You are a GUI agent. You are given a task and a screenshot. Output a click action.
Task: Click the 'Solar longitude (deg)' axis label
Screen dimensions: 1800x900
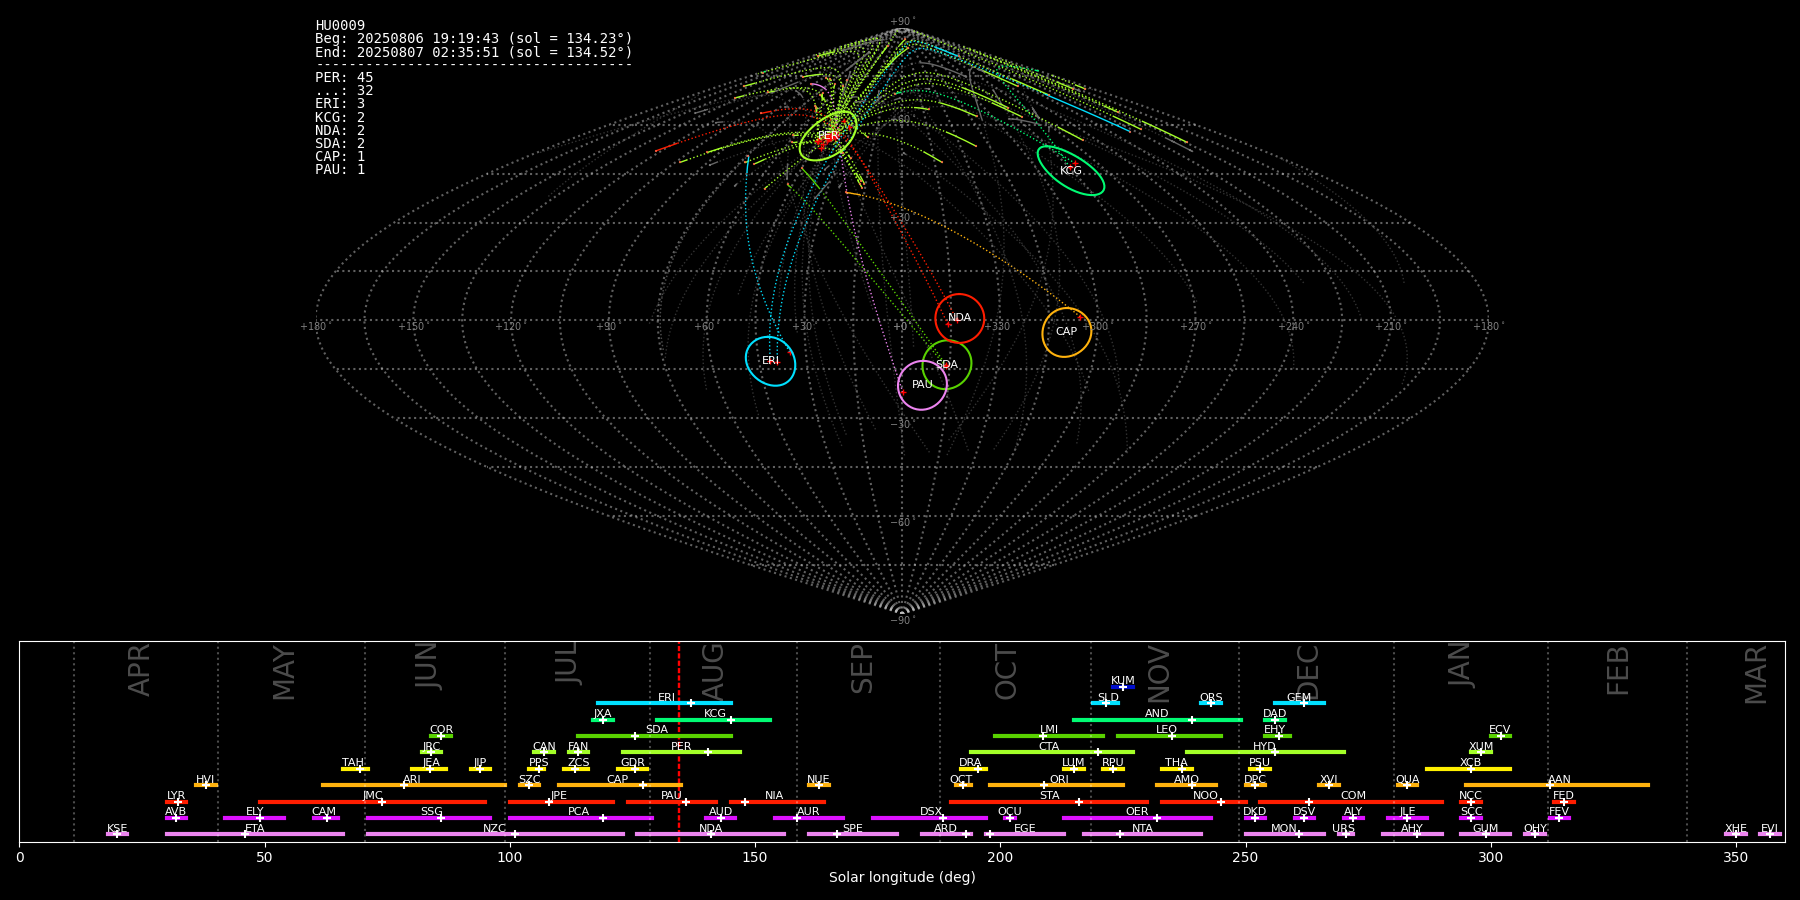(x=902, y=878)
